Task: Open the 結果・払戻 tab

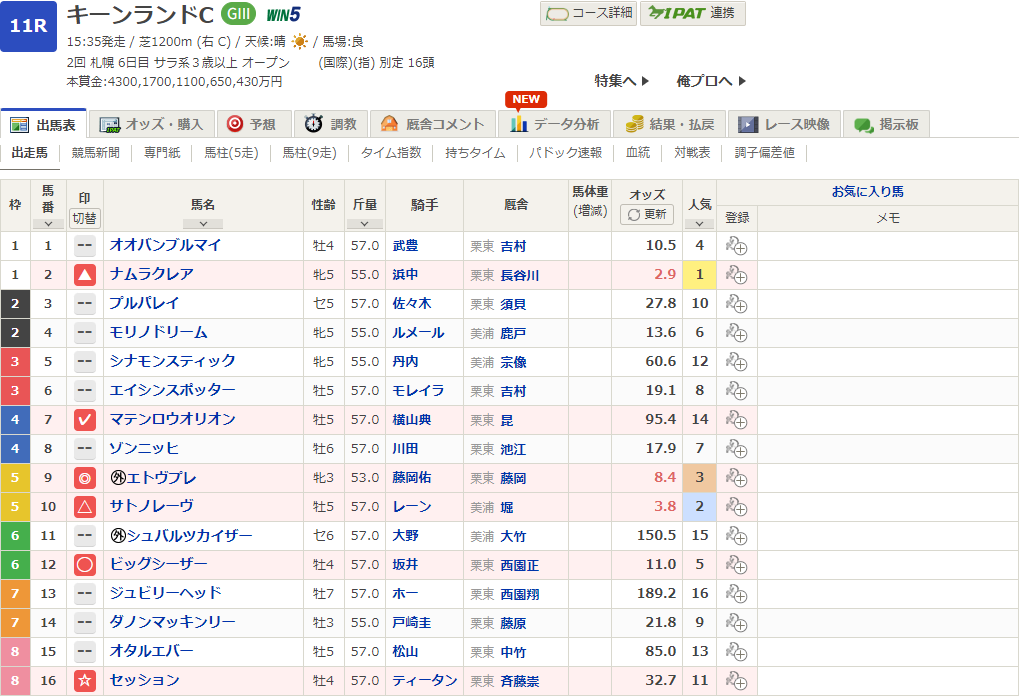Action: point(669,124)
